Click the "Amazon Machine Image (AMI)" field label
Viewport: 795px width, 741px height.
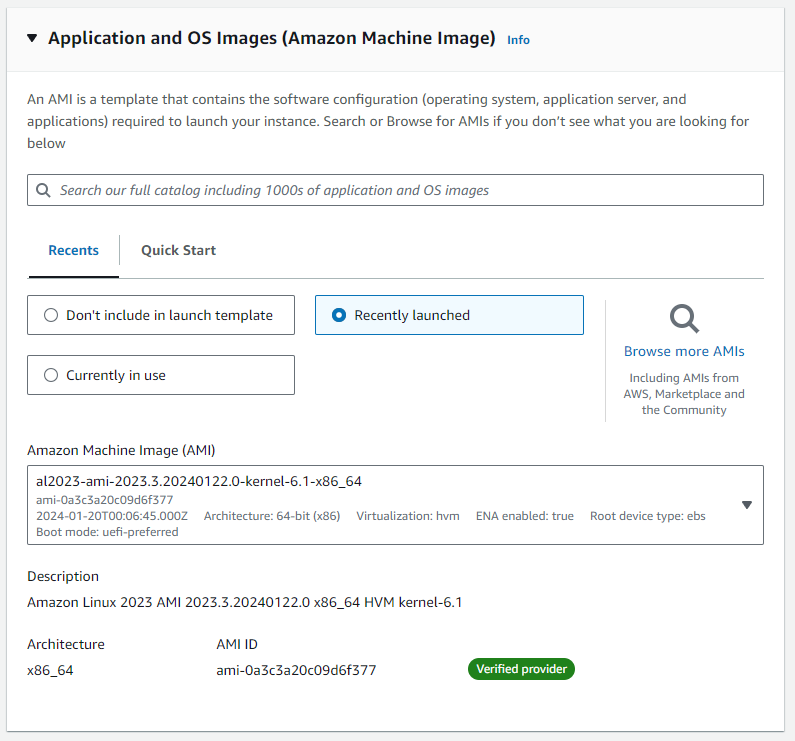(x=121, y=450)
